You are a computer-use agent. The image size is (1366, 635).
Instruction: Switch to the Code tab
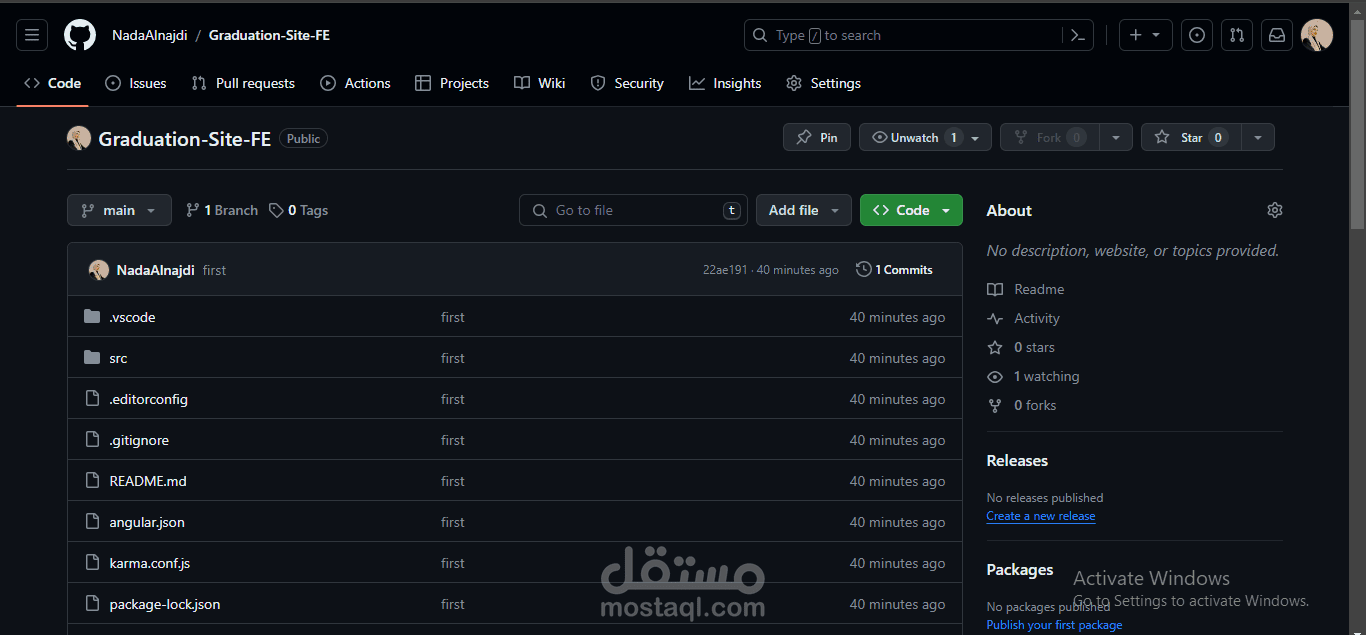(x=52, y=83)
